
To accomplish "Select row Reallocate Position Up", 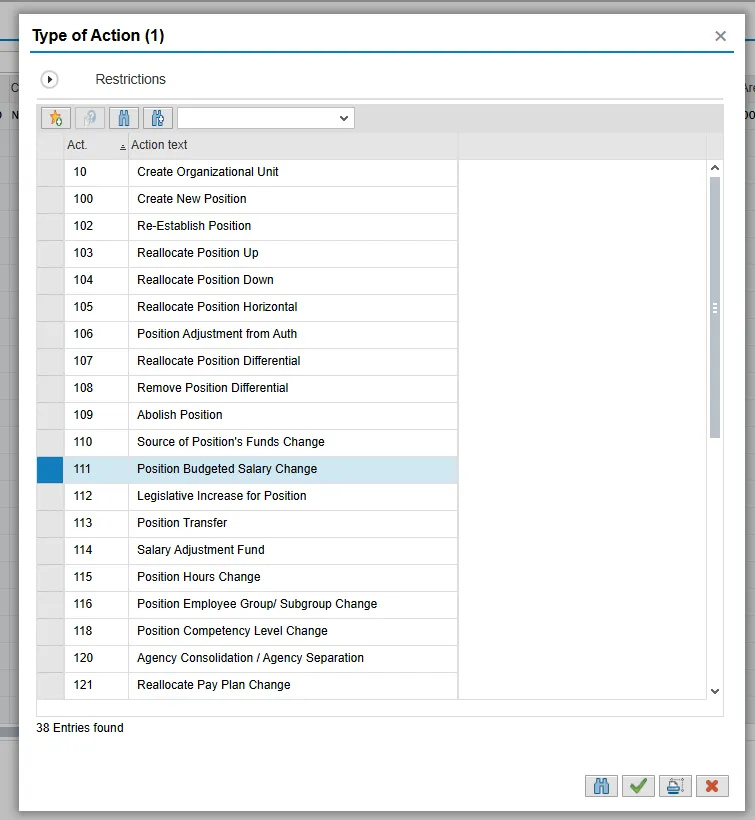I will pos(247,253).
